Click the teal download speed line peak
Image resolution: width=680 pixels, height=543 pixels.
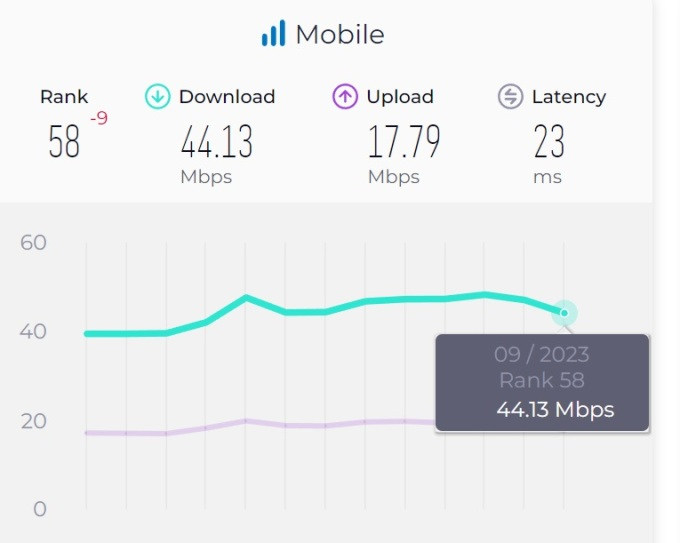(246, 297)
